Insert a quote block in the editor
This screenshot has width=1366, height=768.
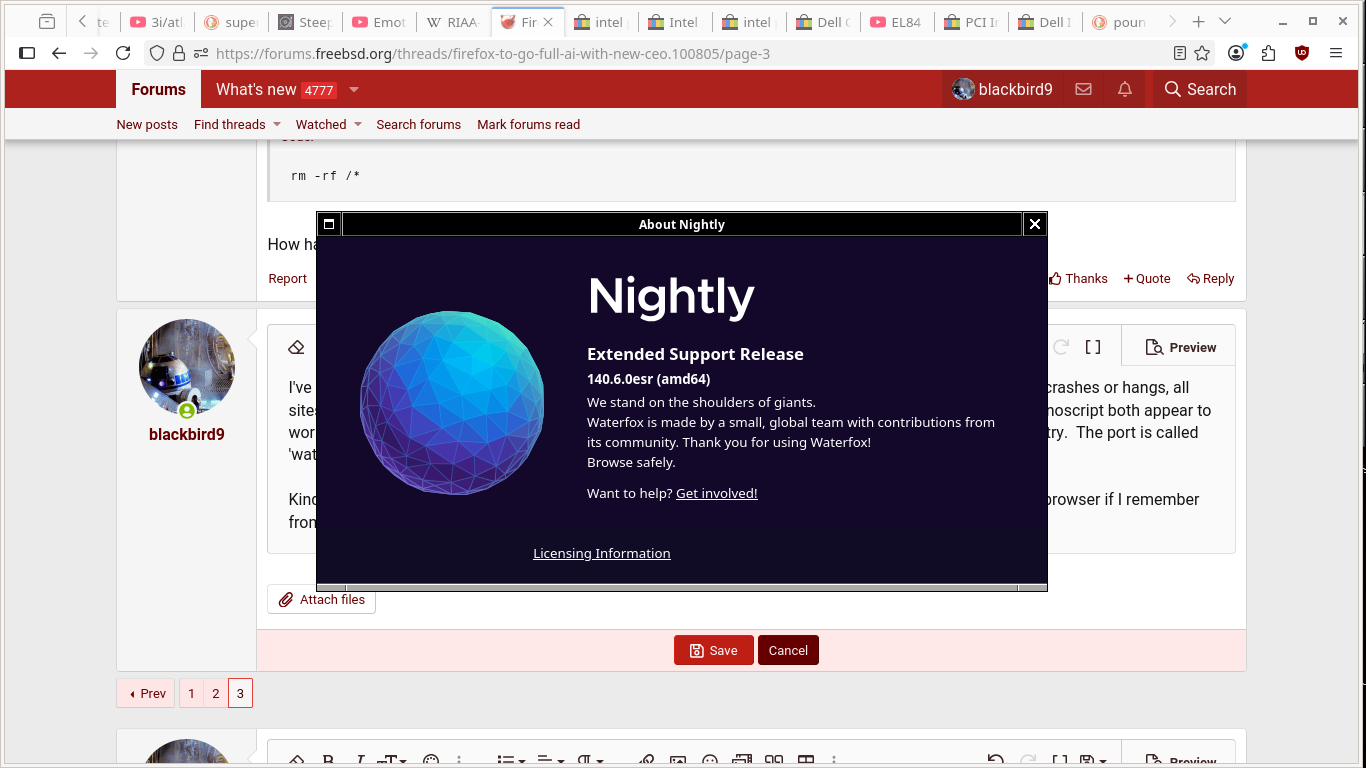tap(773, 762)
